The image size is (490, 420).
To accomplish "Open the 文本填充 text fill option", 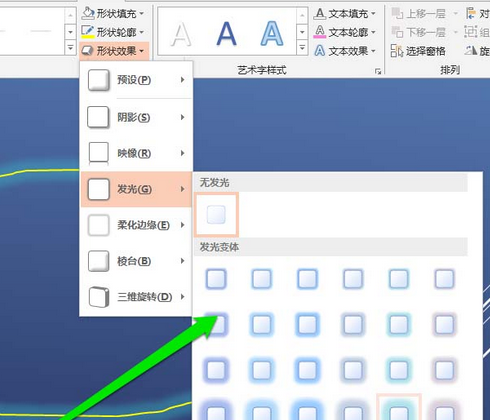I will click(x=345, y=13).
